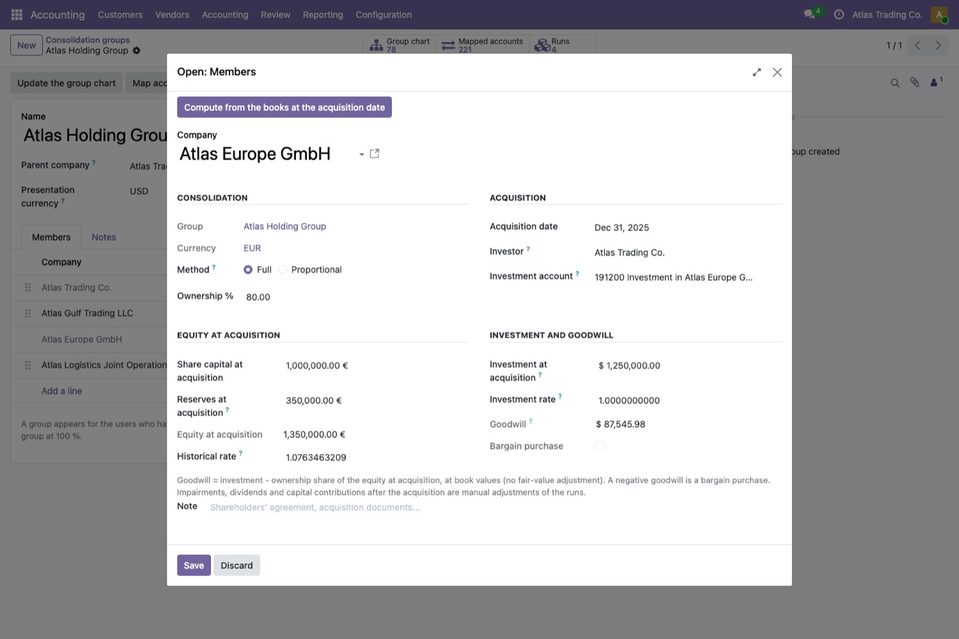Follow the EUR currency link
959x639 pixels.
pyautogui.click(x=252, y=248)
